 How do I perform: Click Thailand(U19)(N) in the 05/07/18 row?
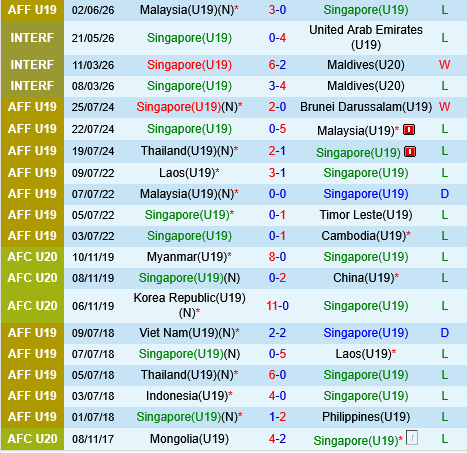(x=187, y=375)
